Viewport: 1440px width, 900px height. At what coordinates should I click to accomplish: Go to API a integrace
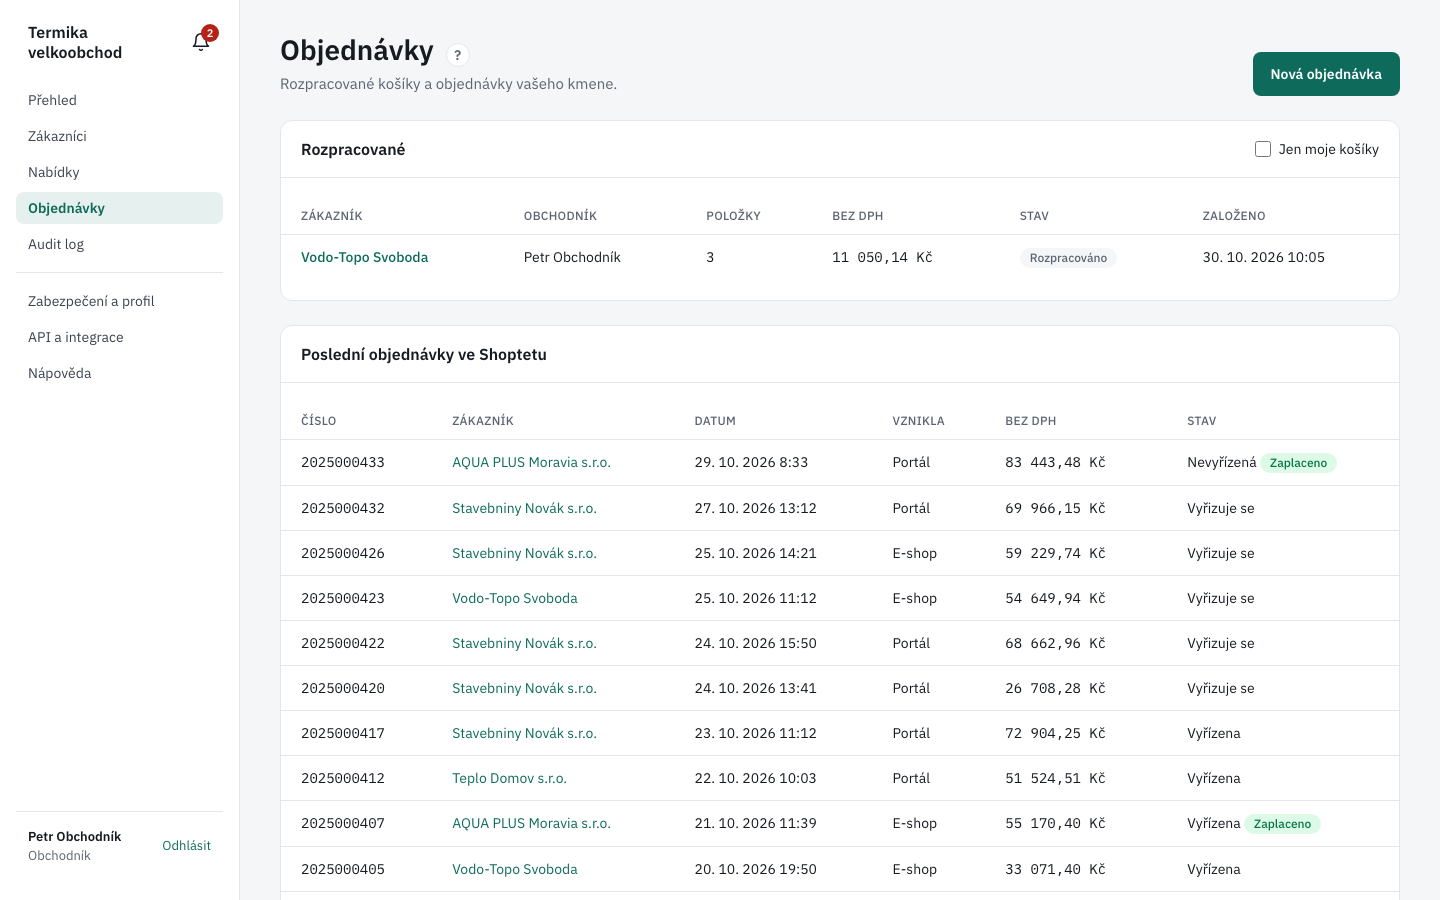[x=119, y=337]
